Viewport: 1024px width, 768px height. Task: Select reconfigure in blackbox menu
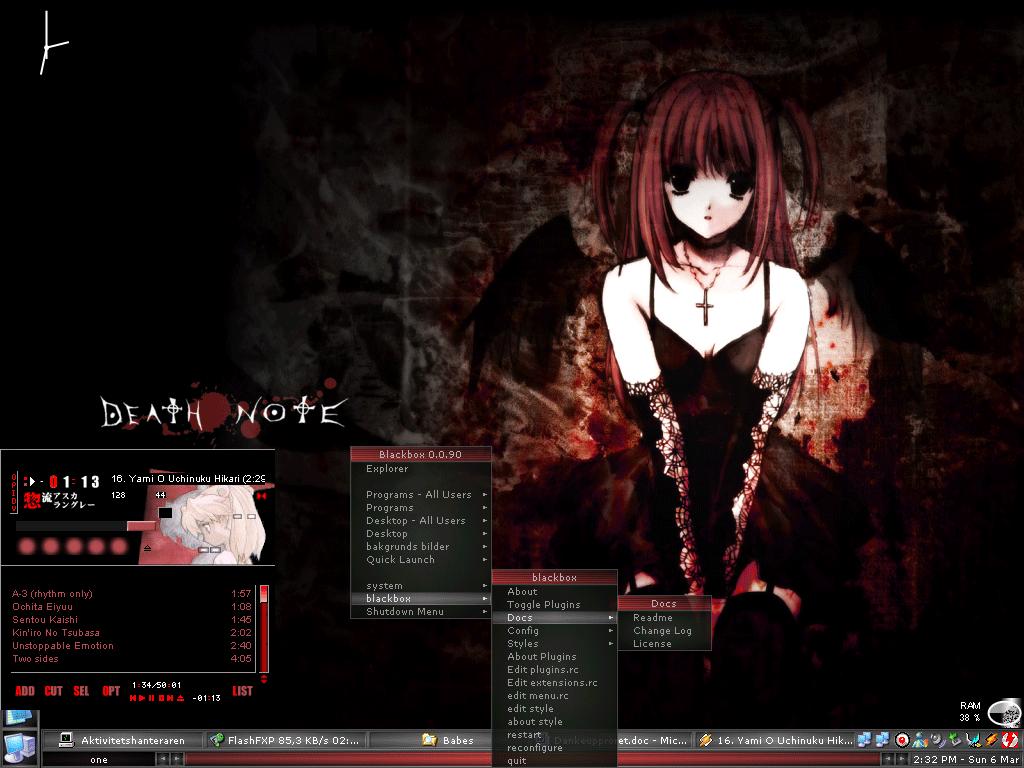554,748
